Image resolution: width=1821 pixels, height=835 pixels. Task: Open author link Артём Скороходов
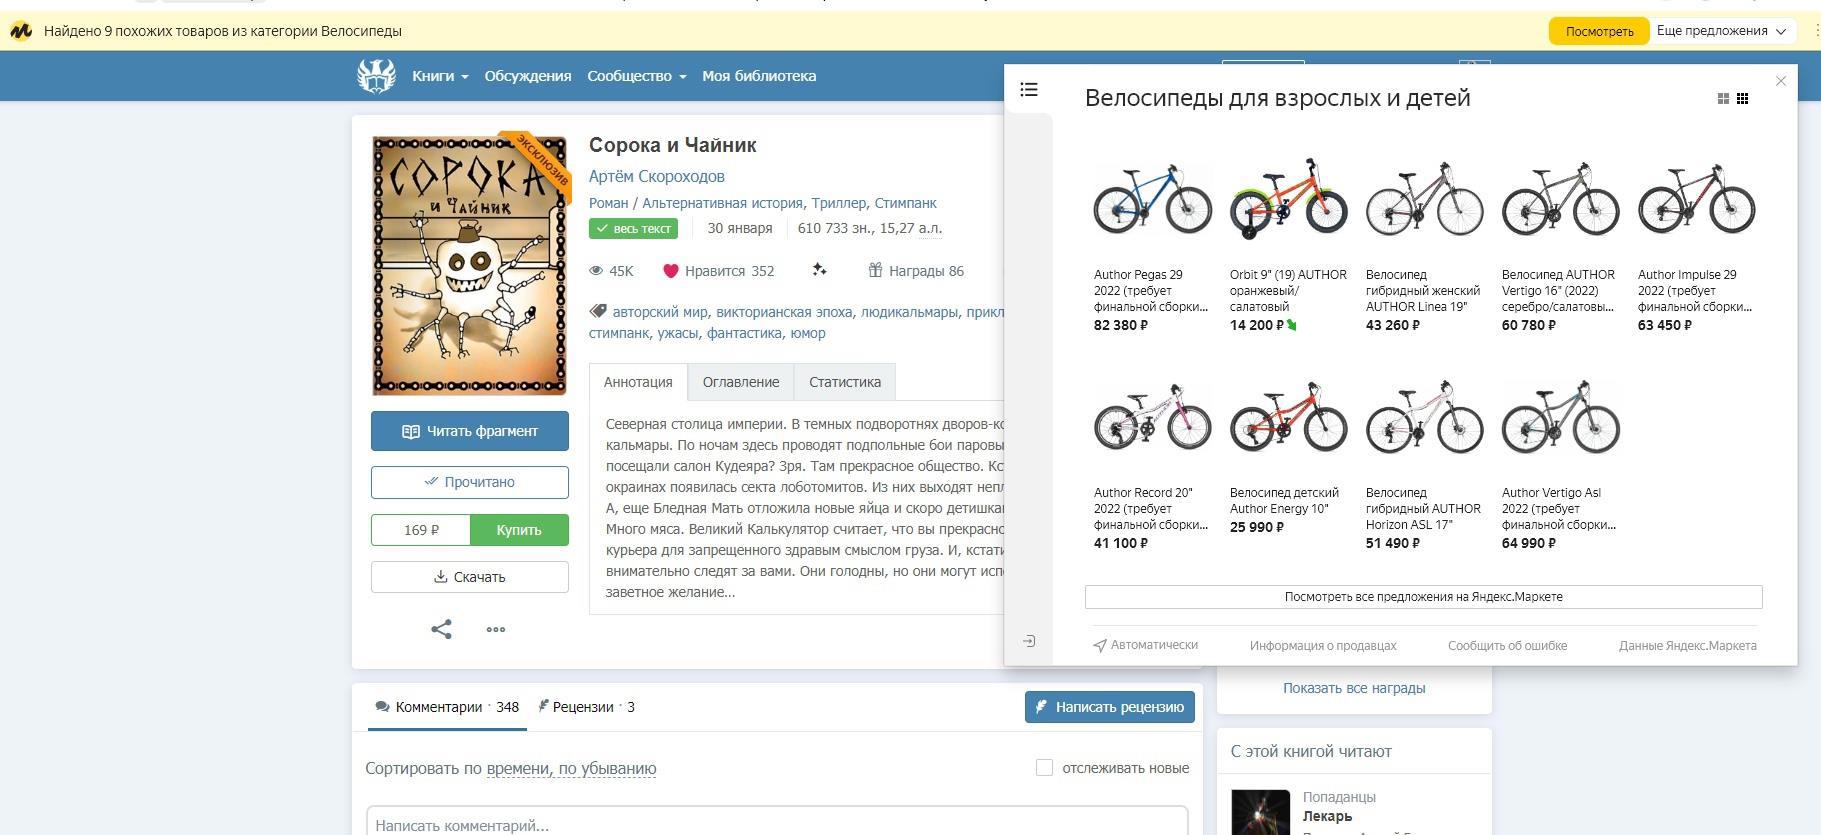point(657,176)
